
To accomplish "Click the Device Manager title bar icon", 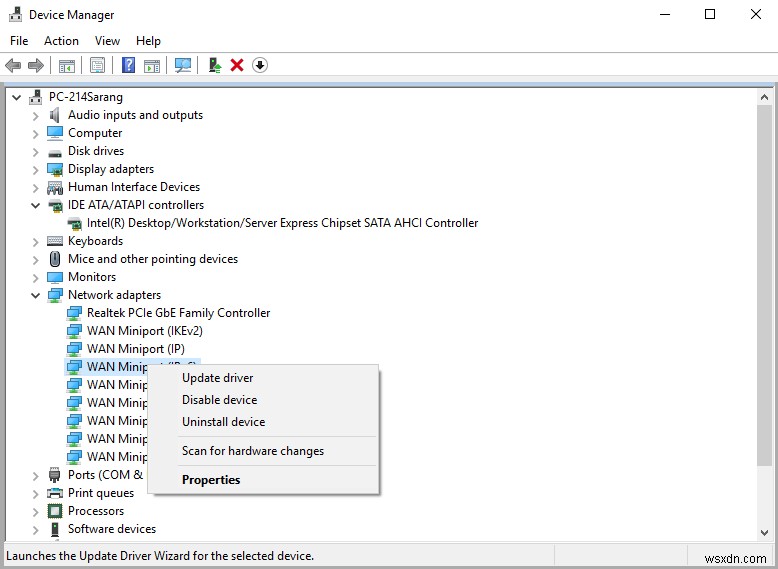I will (15, 14).
